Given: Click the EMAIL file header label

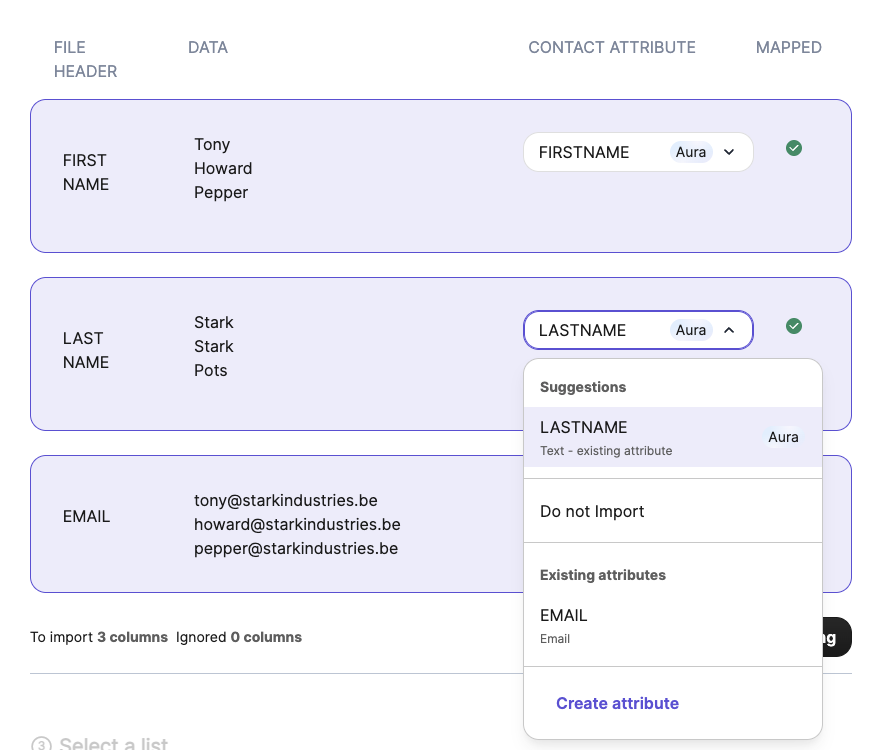Looking at the screenshot, I should tap(86, 517).
